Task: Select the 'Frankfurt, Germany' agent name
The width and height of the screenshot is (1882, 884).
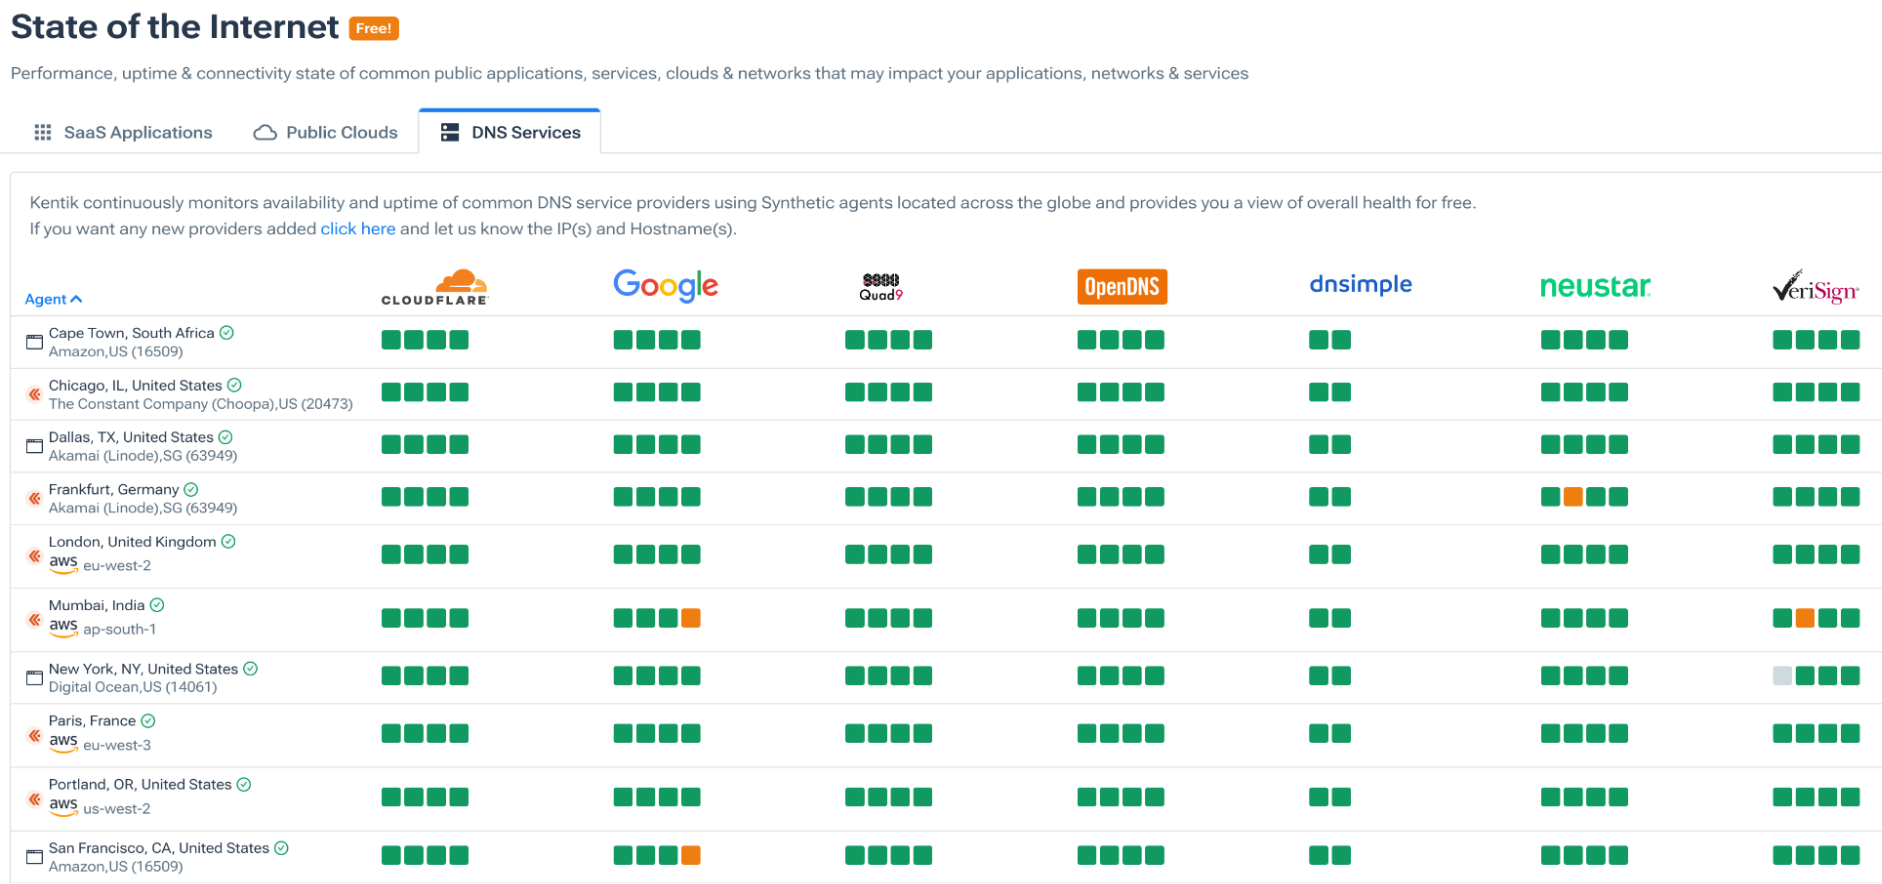Action: [x=114, y=489]
